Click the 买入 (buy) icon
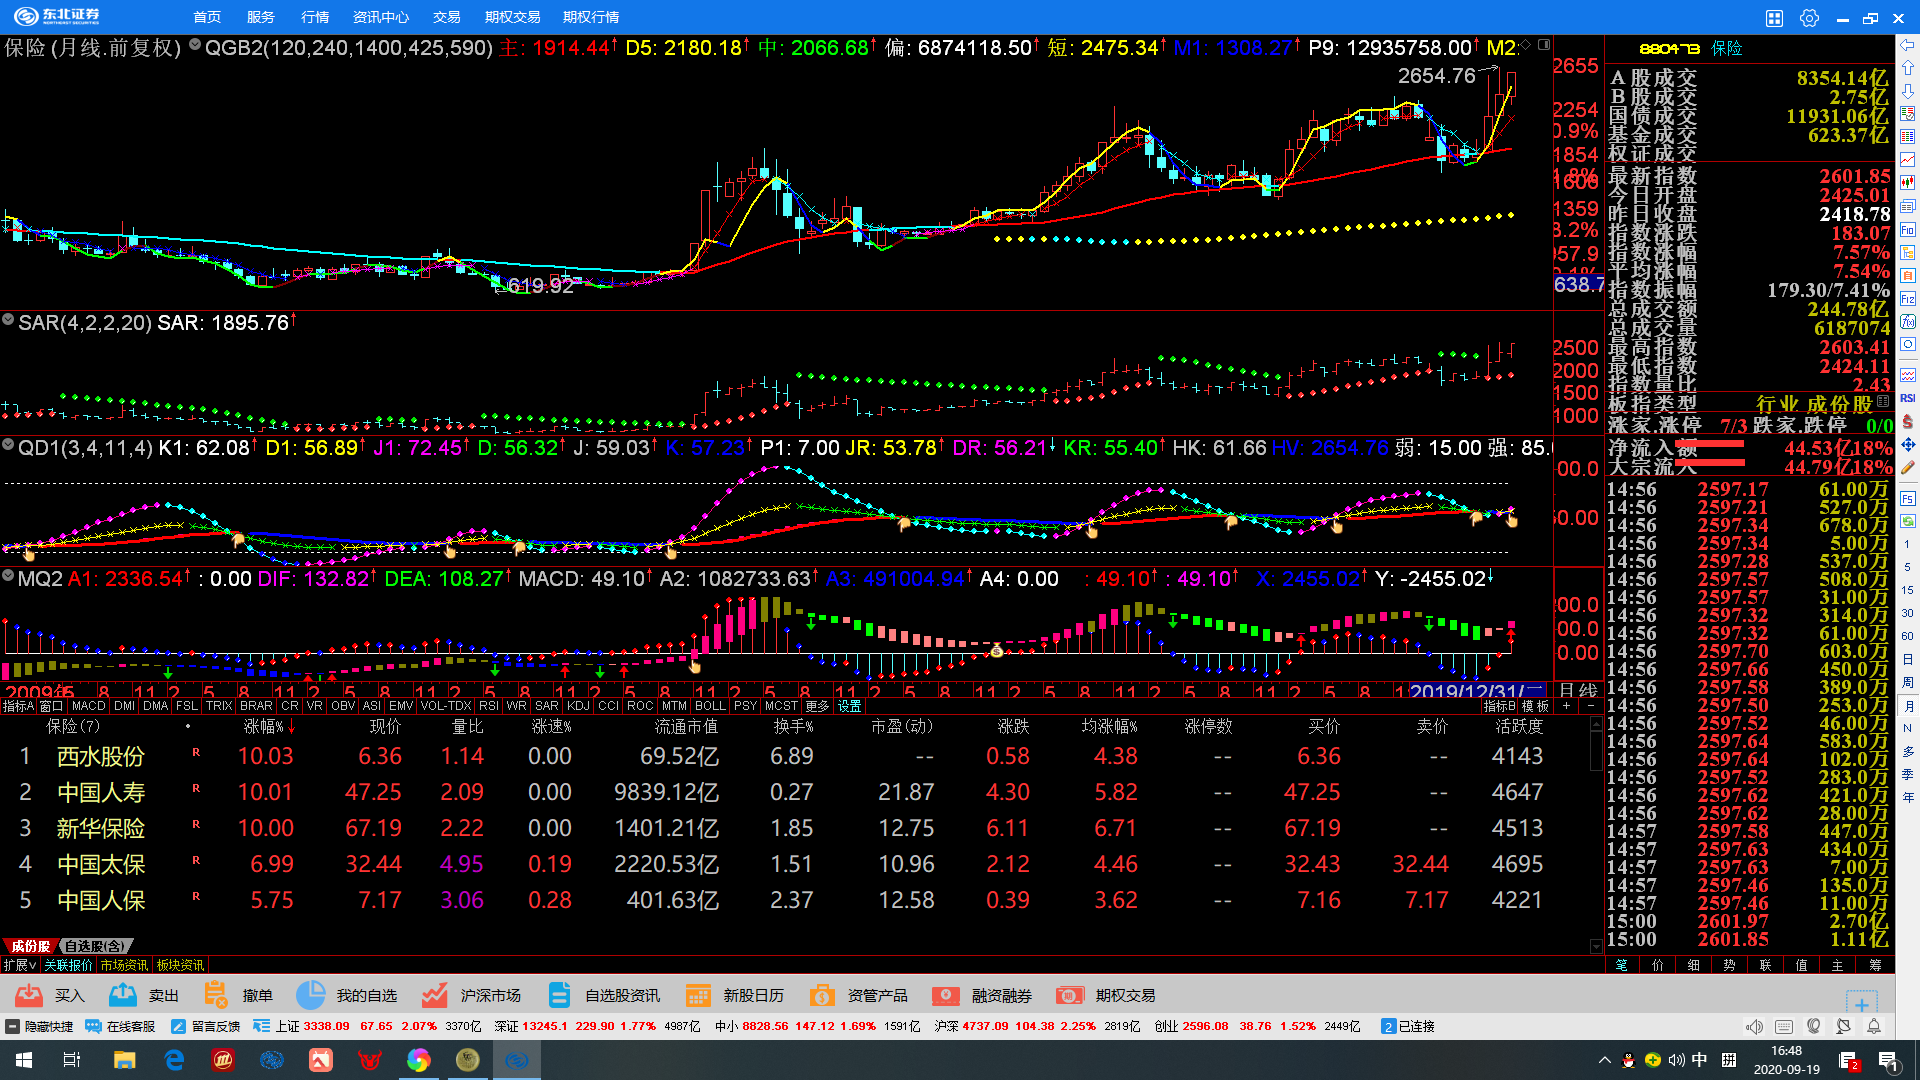The width and height of the screenshot is (1920, 1080). 29,995
